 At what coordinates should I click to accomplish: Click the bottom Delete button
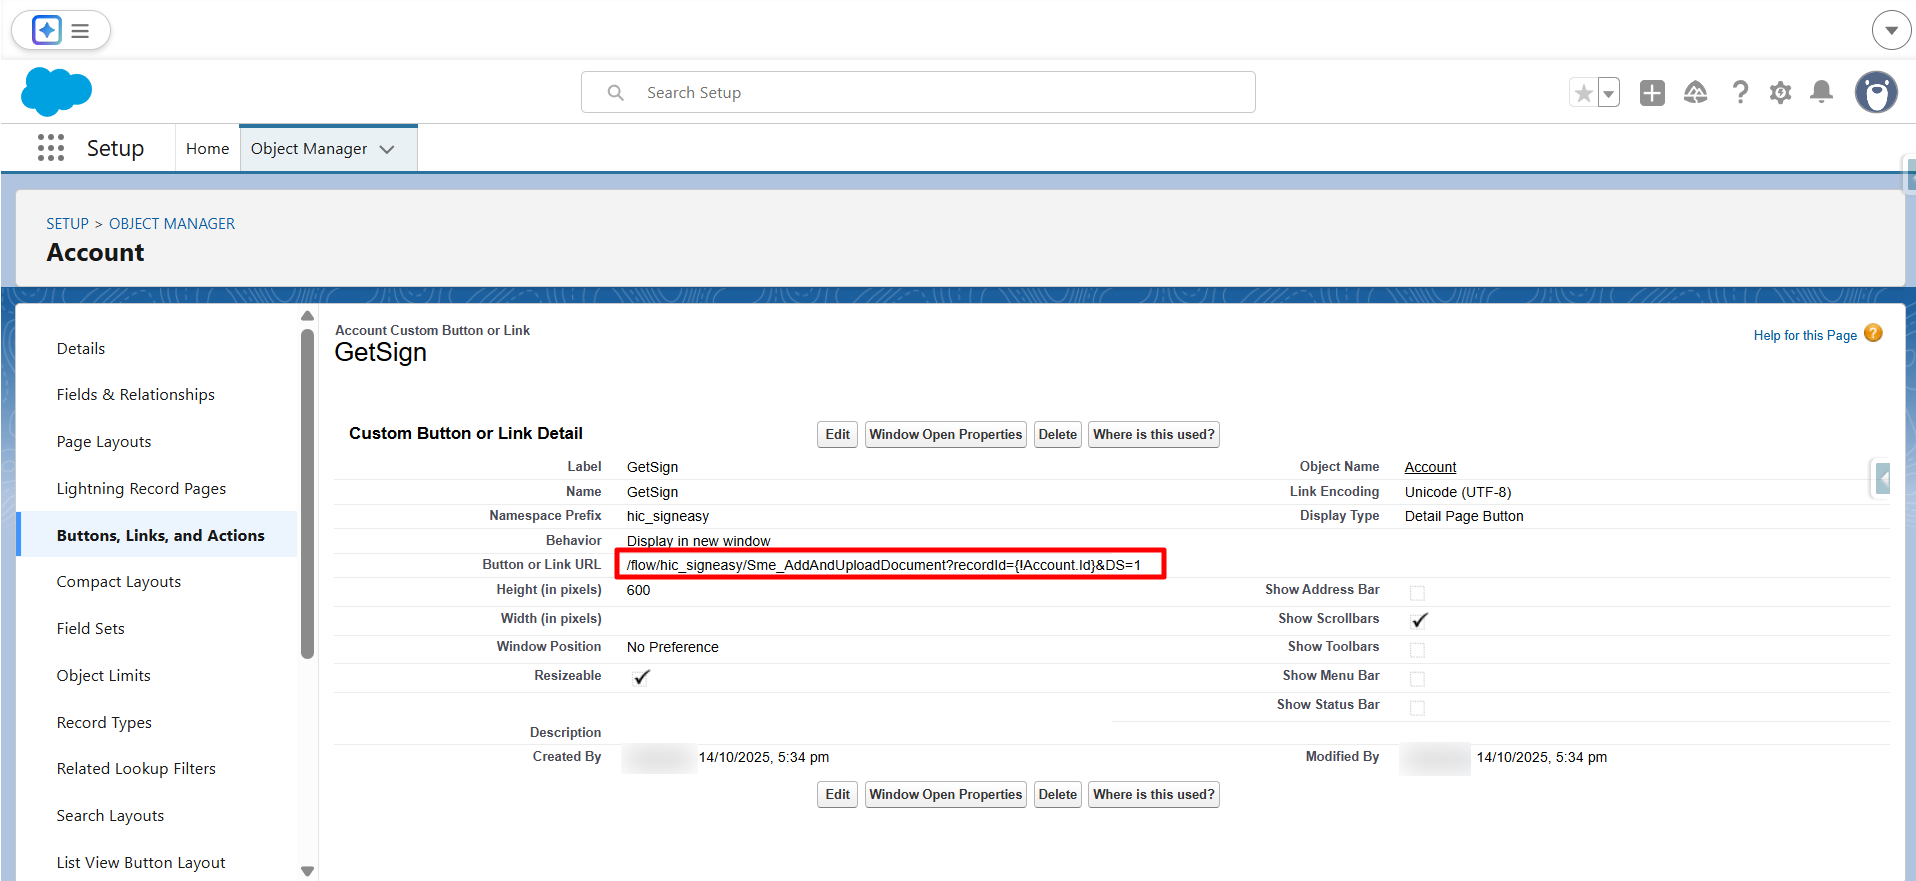[1057, 795]
